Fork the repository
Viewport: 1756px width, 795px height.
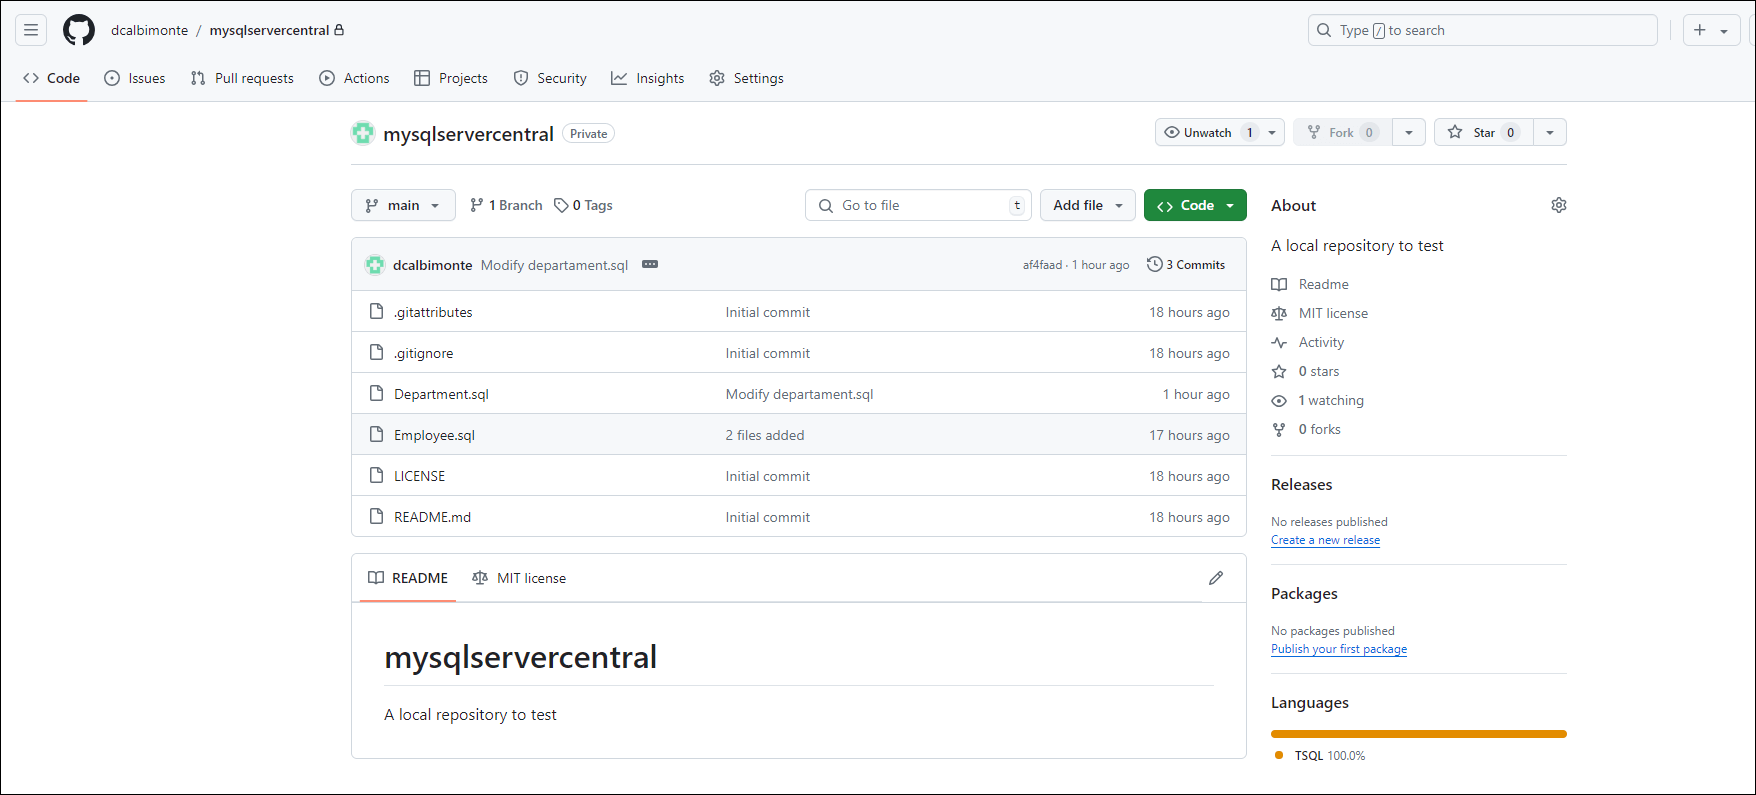(1332, 133)
